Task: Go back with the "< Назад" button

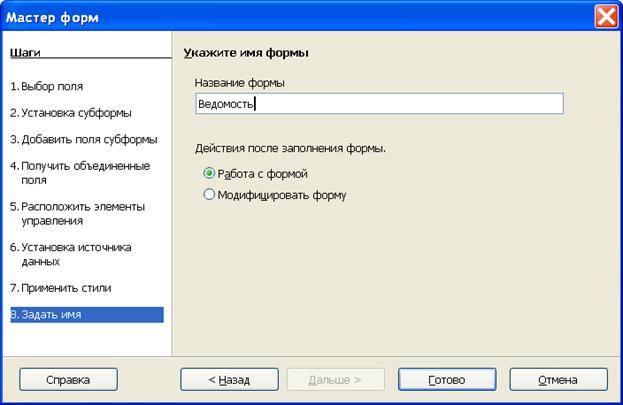Action: pyautogui.click(x=229, y=380)
